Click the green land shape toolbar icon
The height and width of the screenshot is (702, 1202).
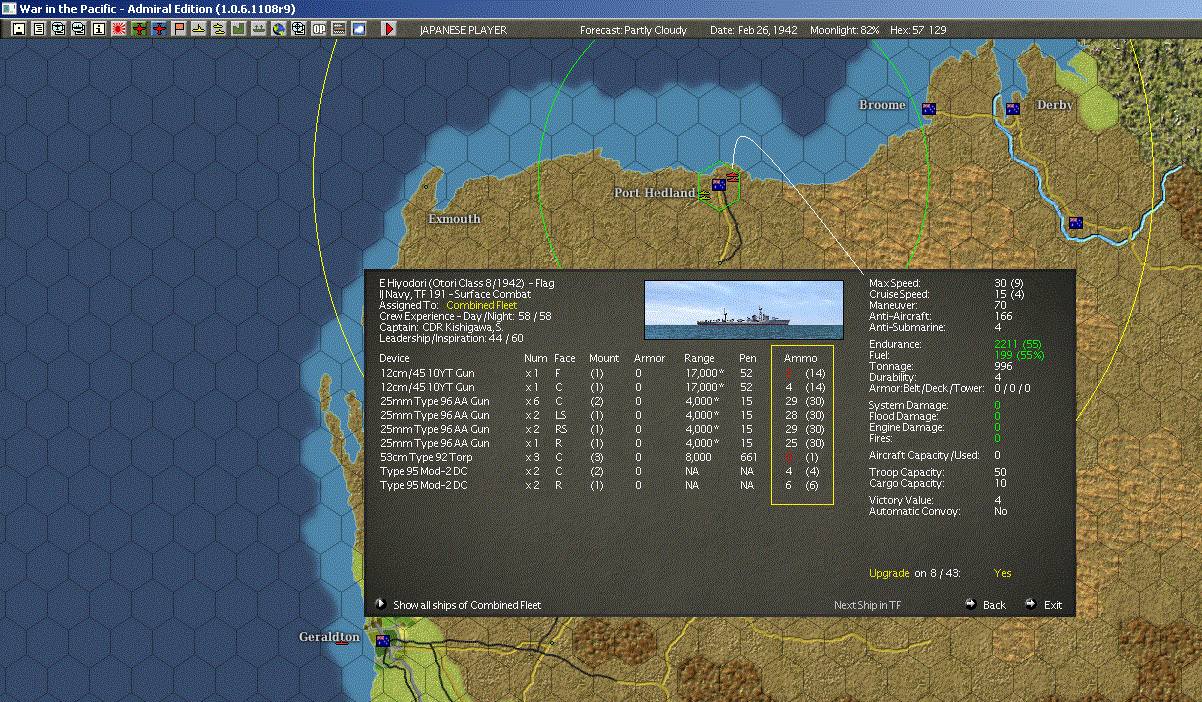[x=238, y=29]
